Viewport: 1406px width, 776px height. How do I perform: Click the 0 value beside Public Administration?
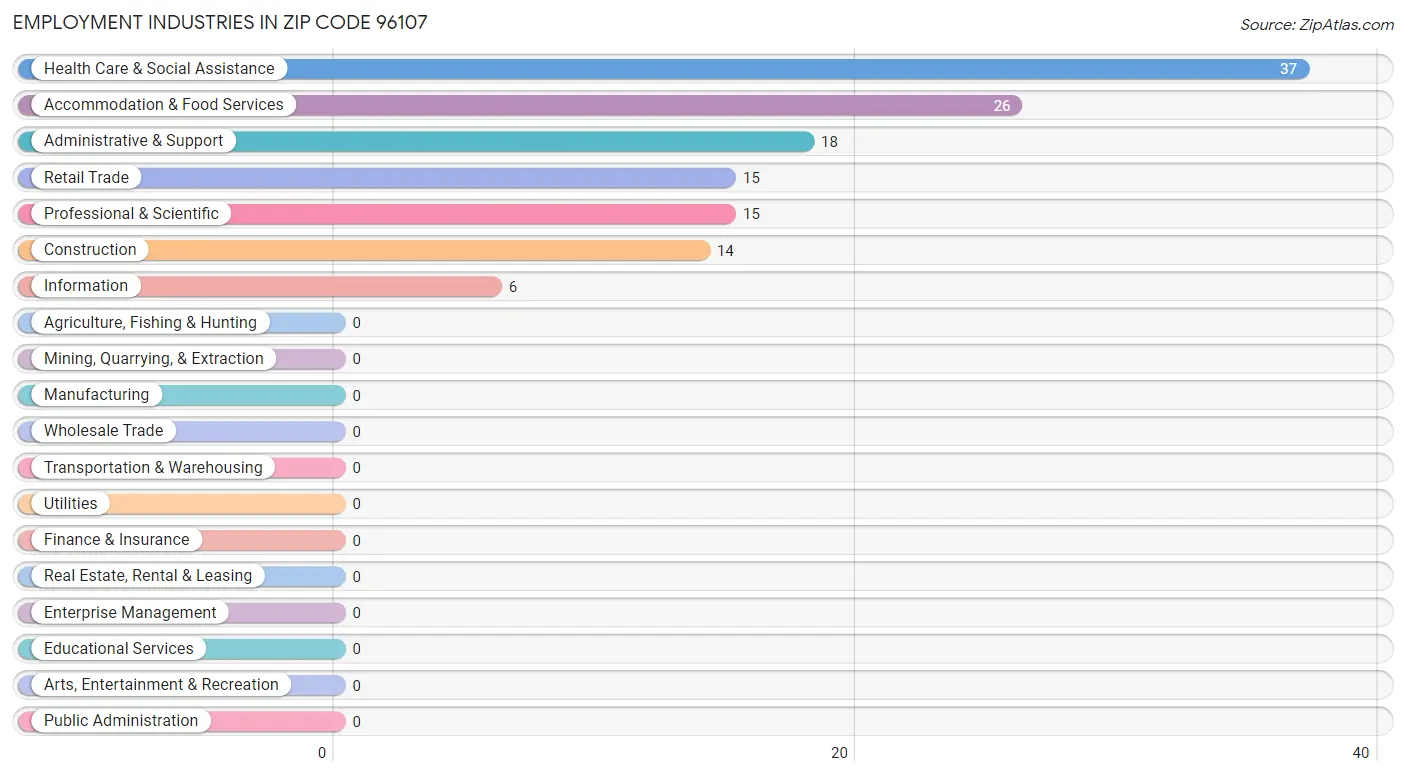pyautogui.click(x=356, y=721)
